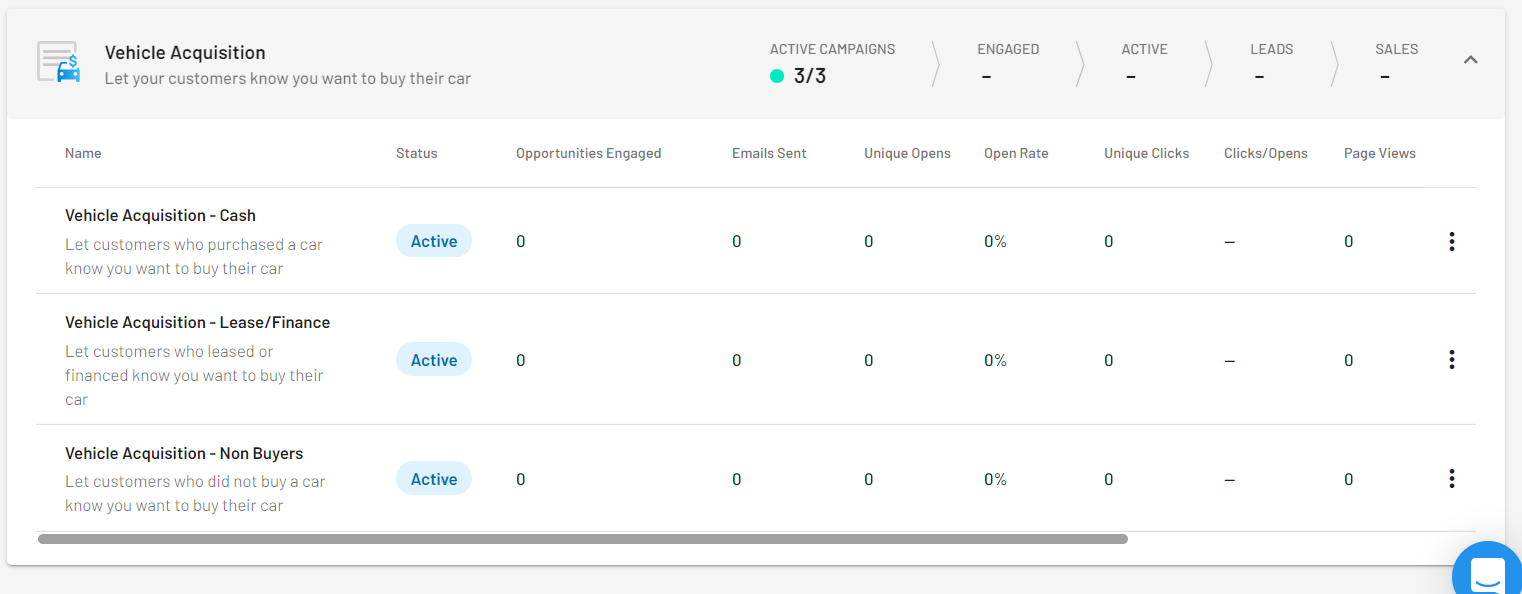
Task: Click the SALES funnel stage label
Action: pyautogui.click(x=1397, y=49)
